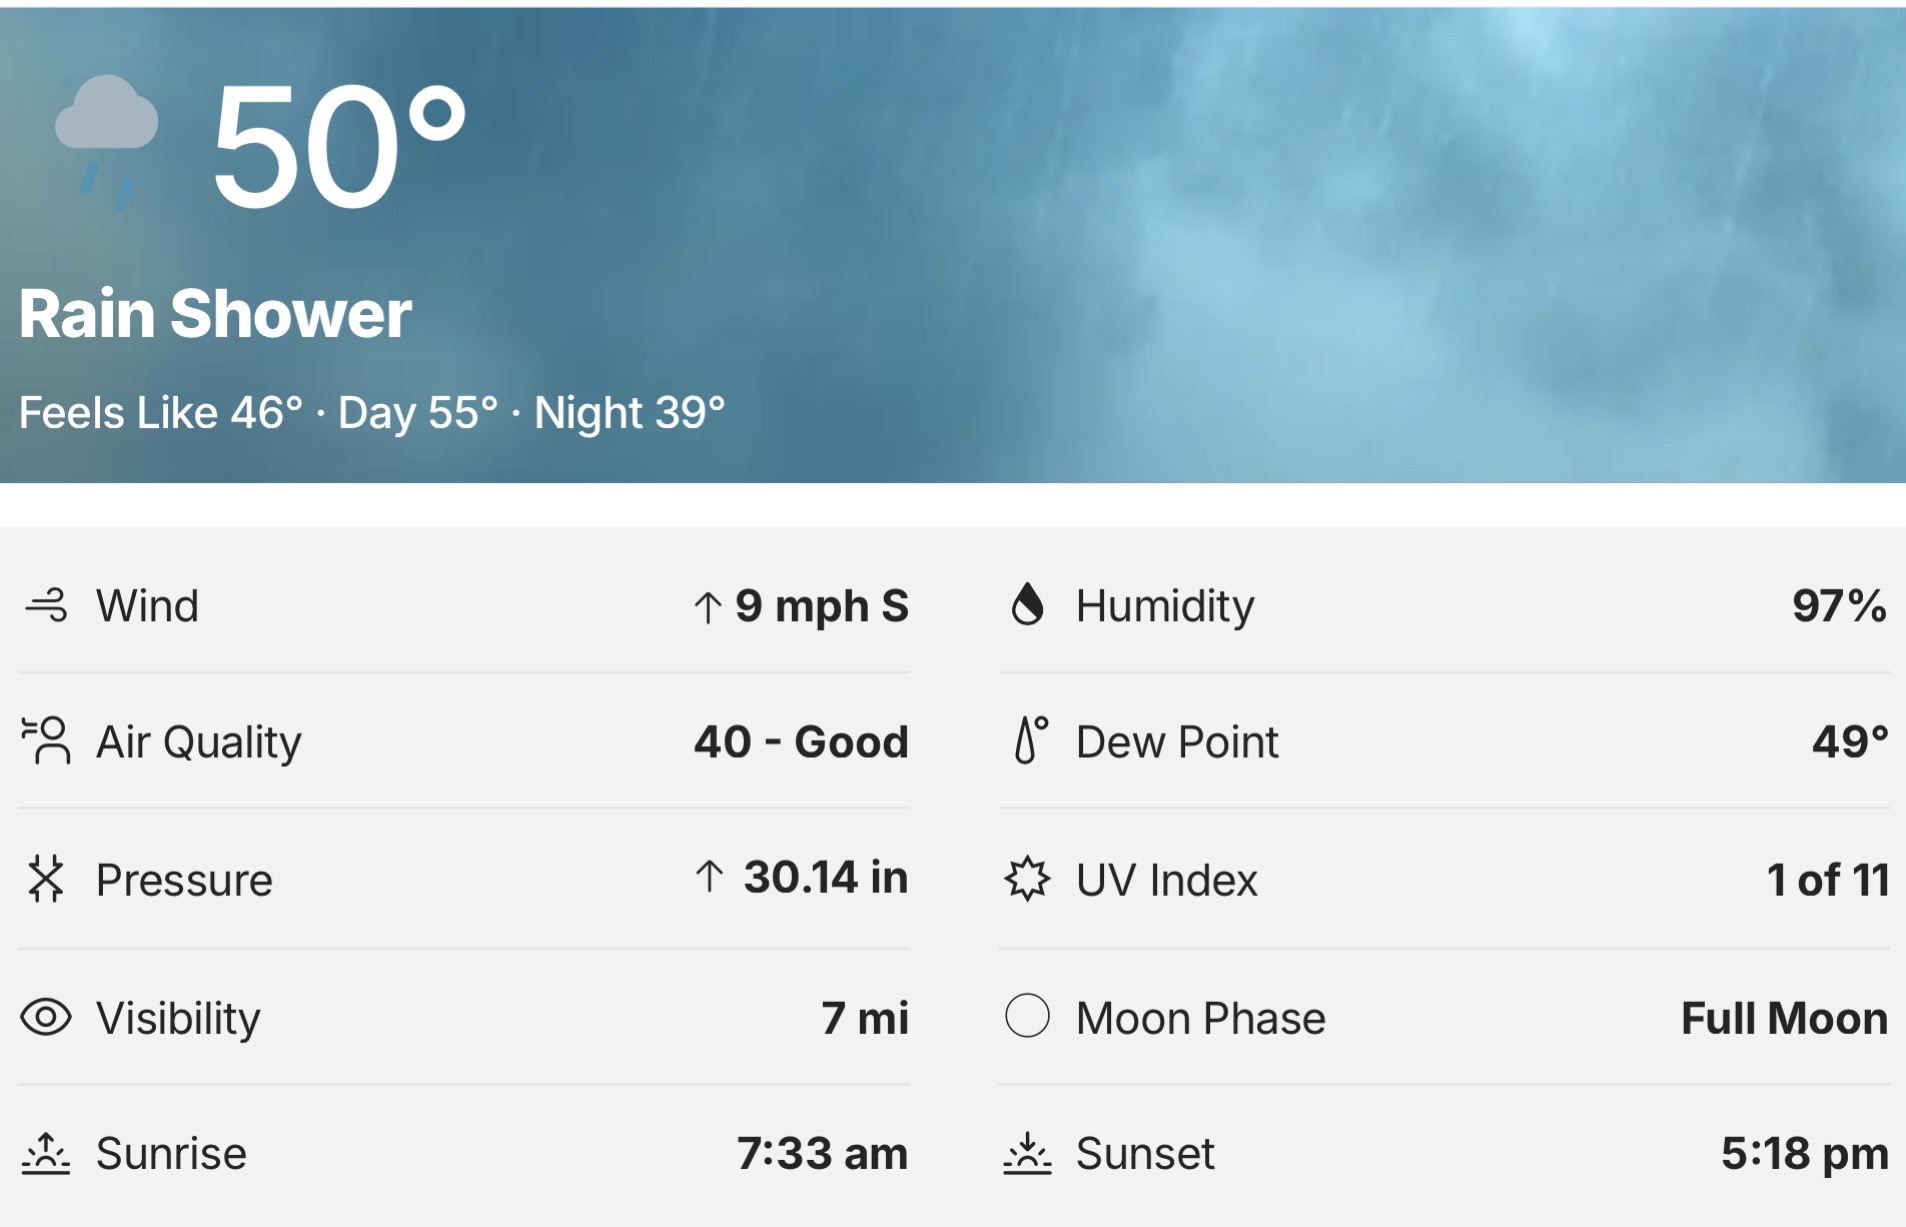Click the Humidity droplet icon
The width and height of the screenshot is (1906, 1227).
(1027, 605)
